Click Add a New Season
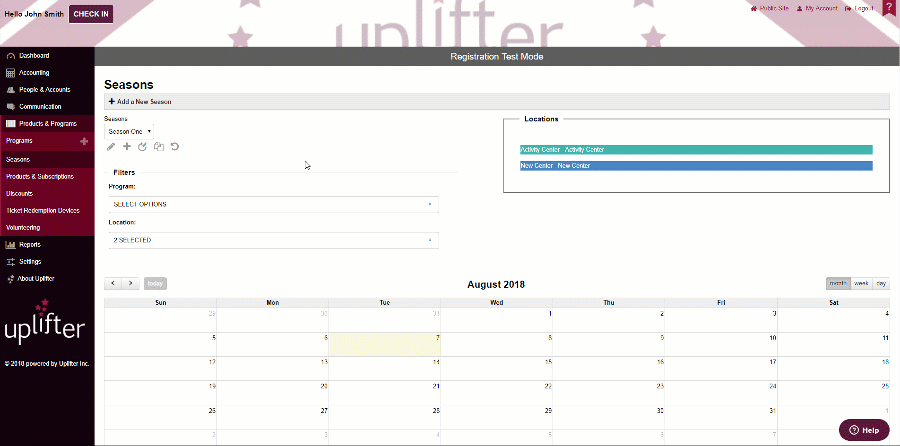 tap(140, 102)
